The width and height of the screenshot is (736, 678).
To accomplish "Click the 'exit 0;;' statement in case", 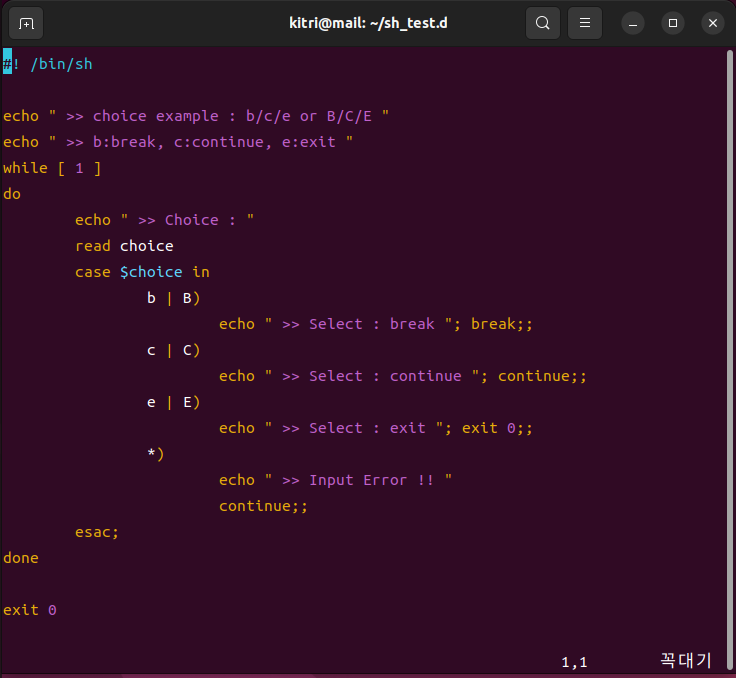I will click(x=498, y=428).
